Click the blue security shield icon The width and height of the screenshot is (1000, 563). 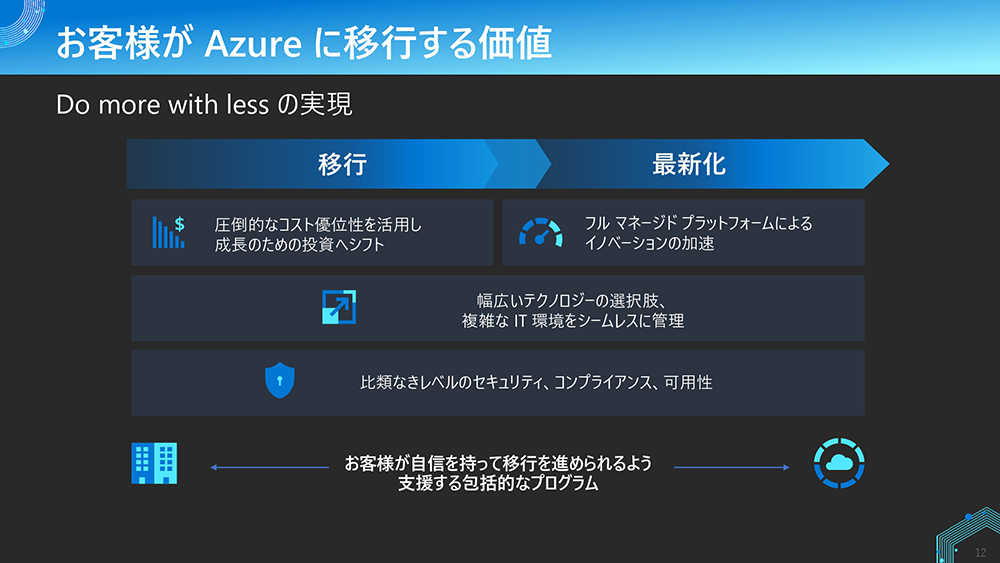coord(279,381)
